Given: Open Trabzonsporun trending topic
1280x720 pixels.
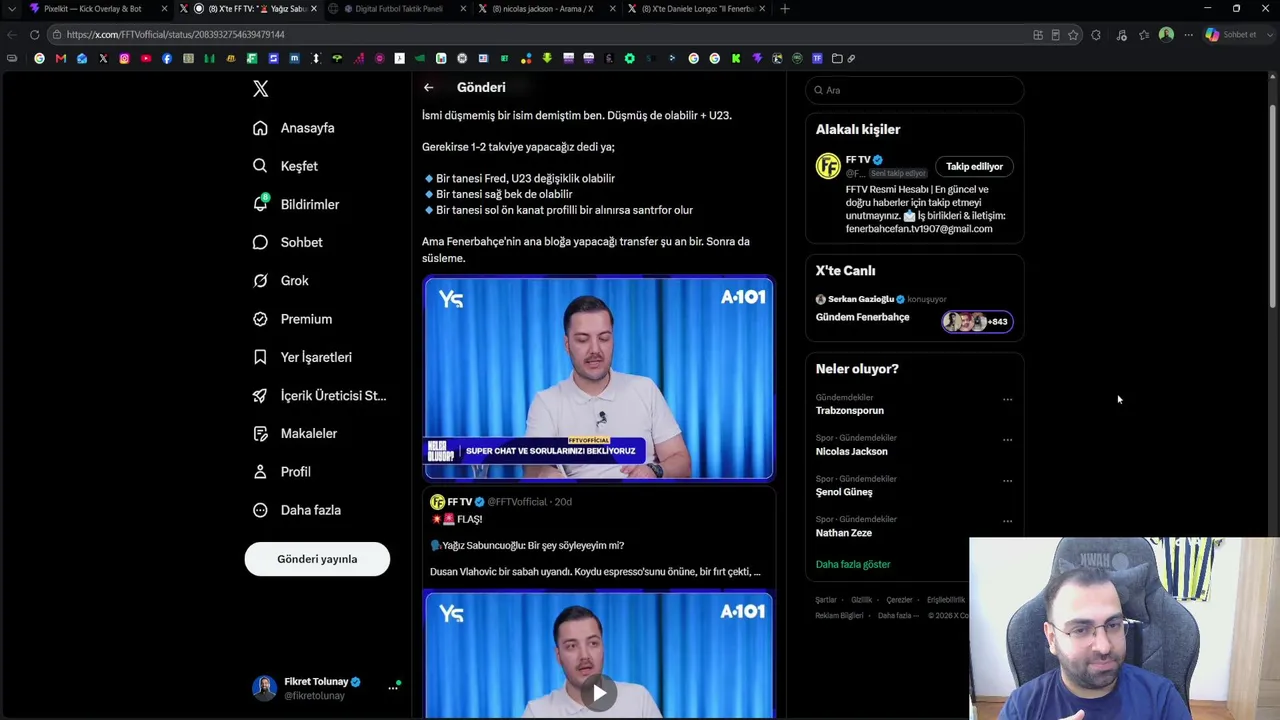Looking at the screenshot, I should [x=850, y=411].
